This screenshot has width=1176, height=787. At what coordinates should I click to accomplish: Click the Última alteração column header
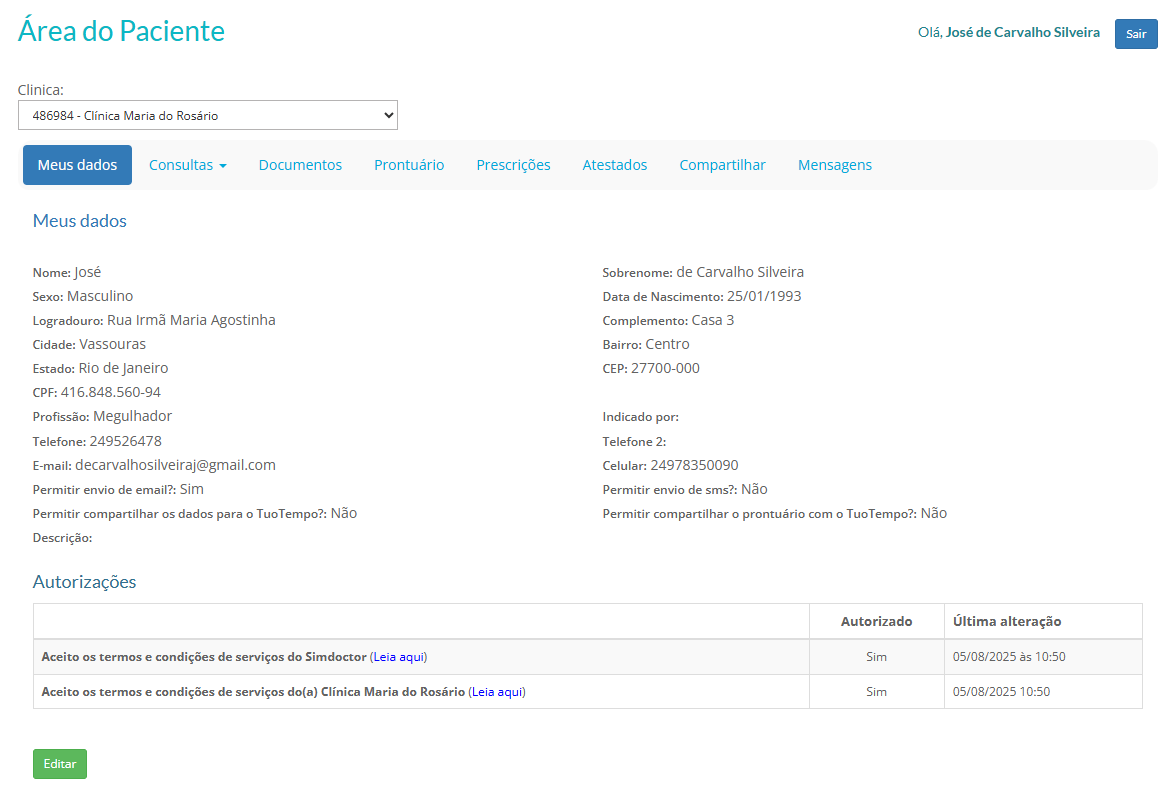coord(1006,621)
